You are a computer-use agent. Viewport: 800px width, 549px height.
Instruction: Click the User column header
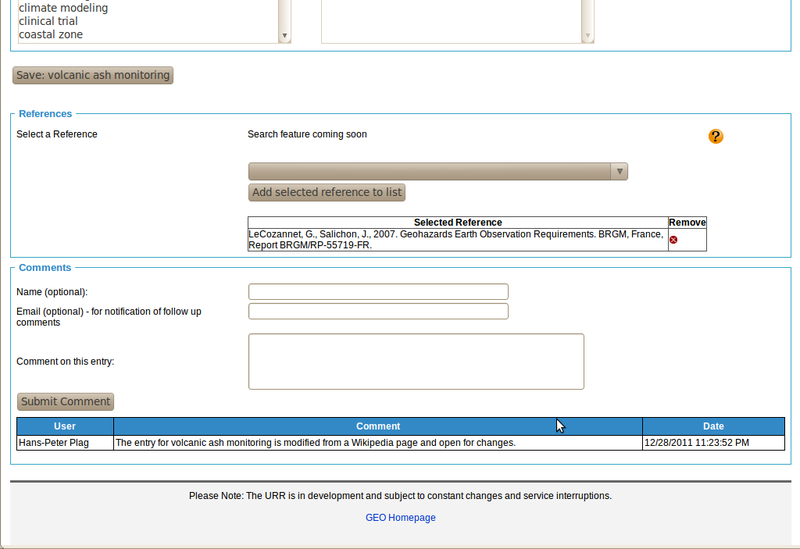[64, 426]
